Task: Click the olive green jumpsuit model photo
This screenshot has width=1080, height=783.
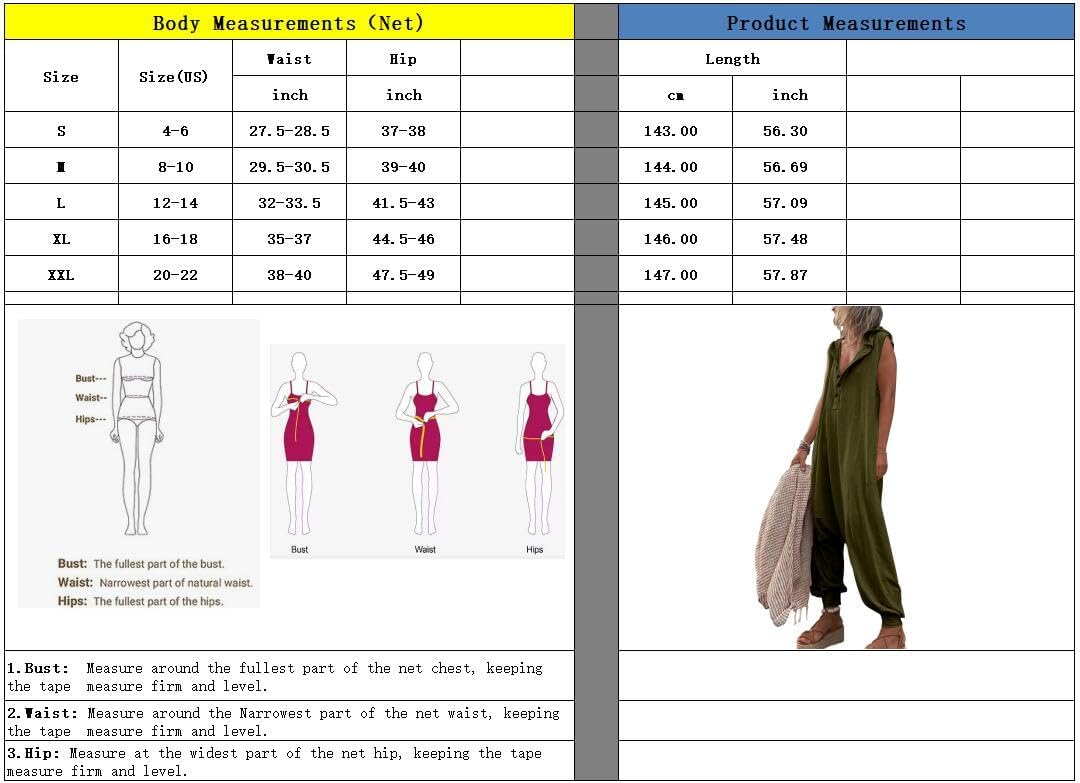Action: click(x=831, y=477)
